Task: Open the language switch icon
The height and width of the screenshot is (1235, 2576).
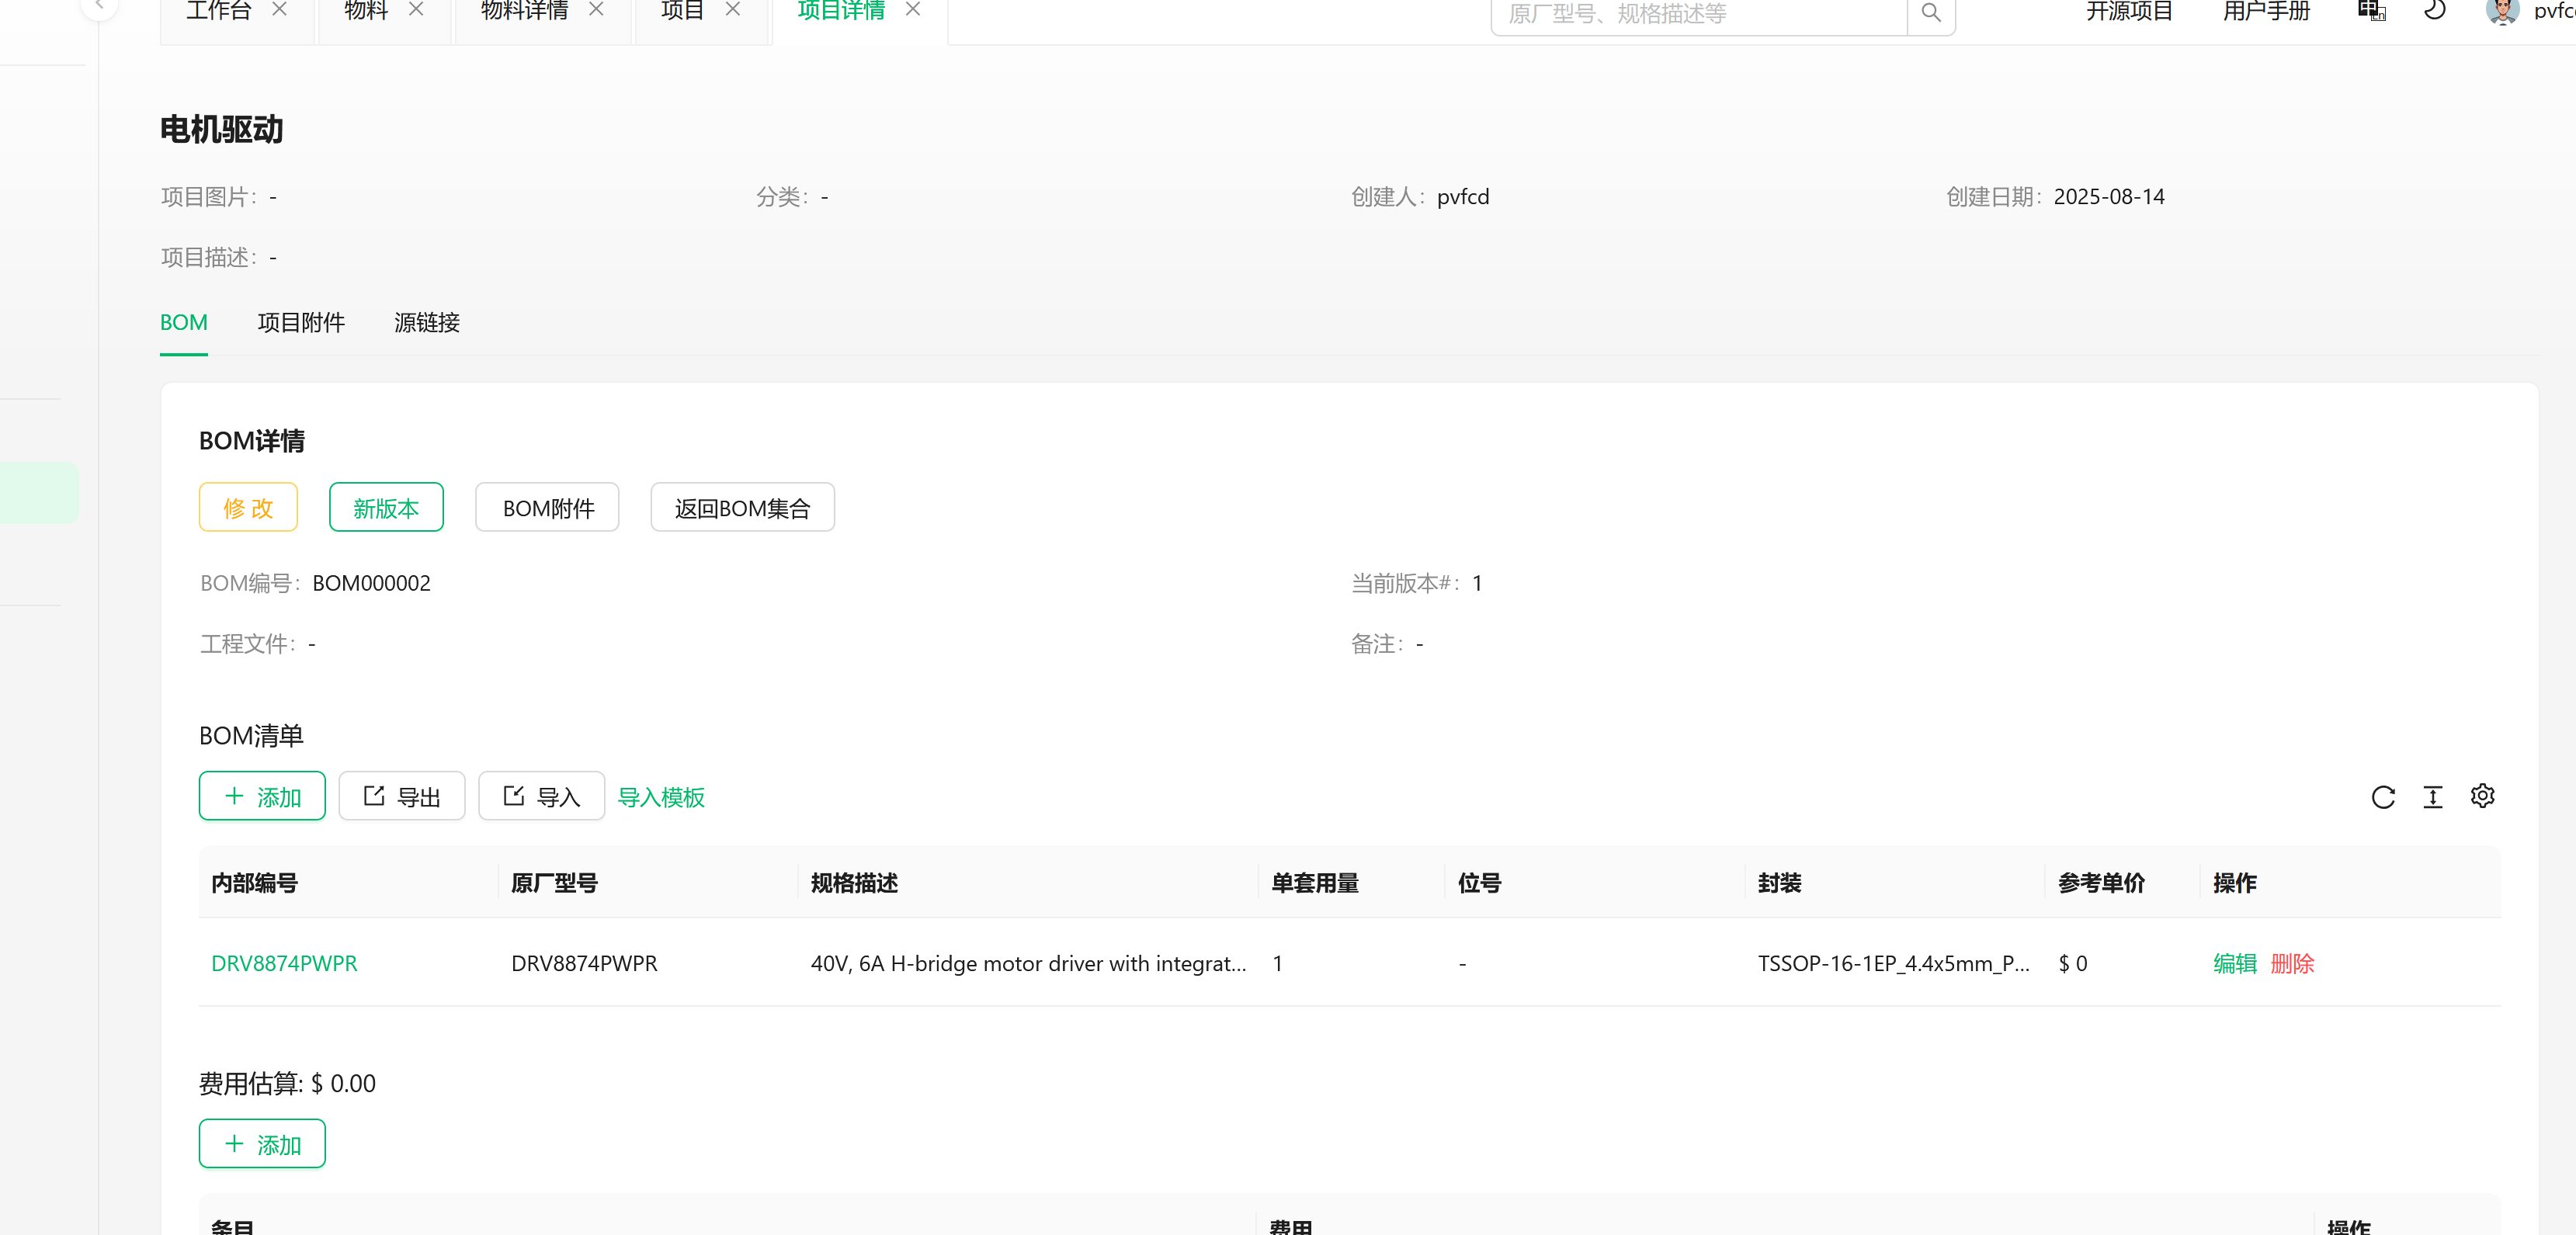Action: tap(2372, 11)
